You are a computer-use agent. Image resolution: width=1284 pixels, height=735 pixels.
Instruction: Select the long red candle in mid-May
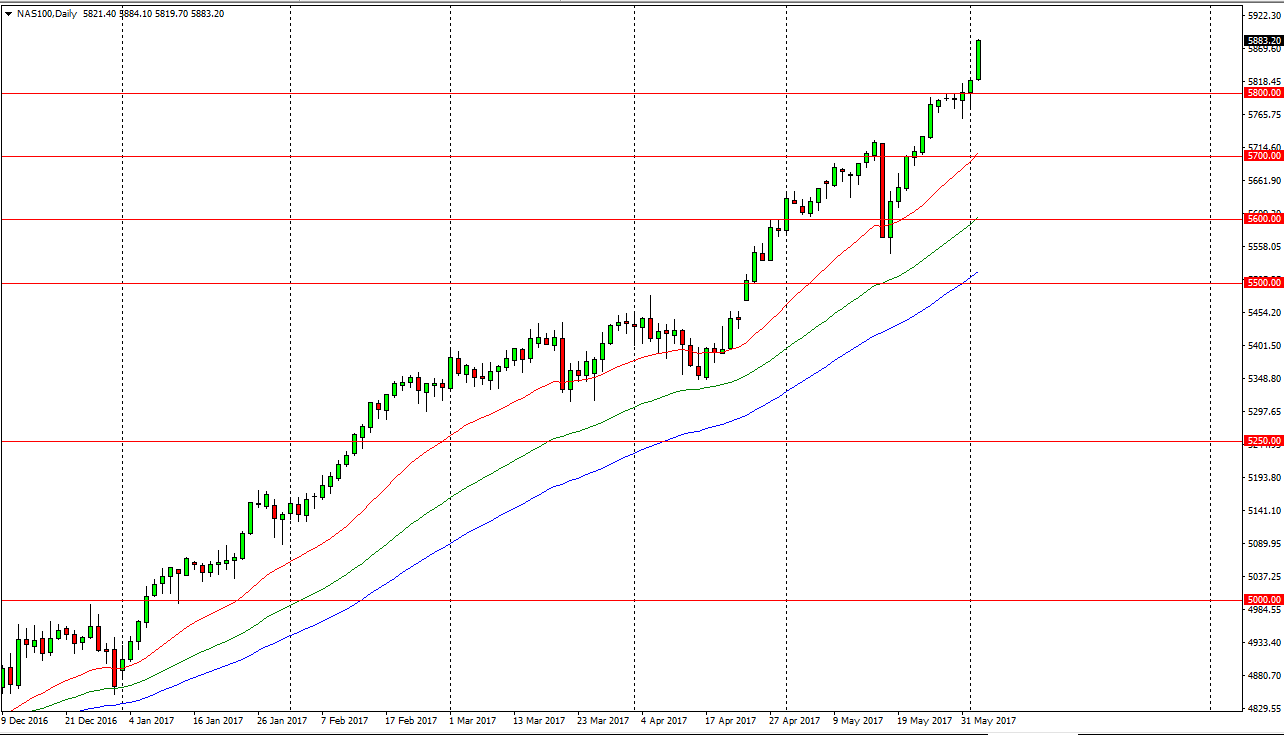click(x=882, y=191)
